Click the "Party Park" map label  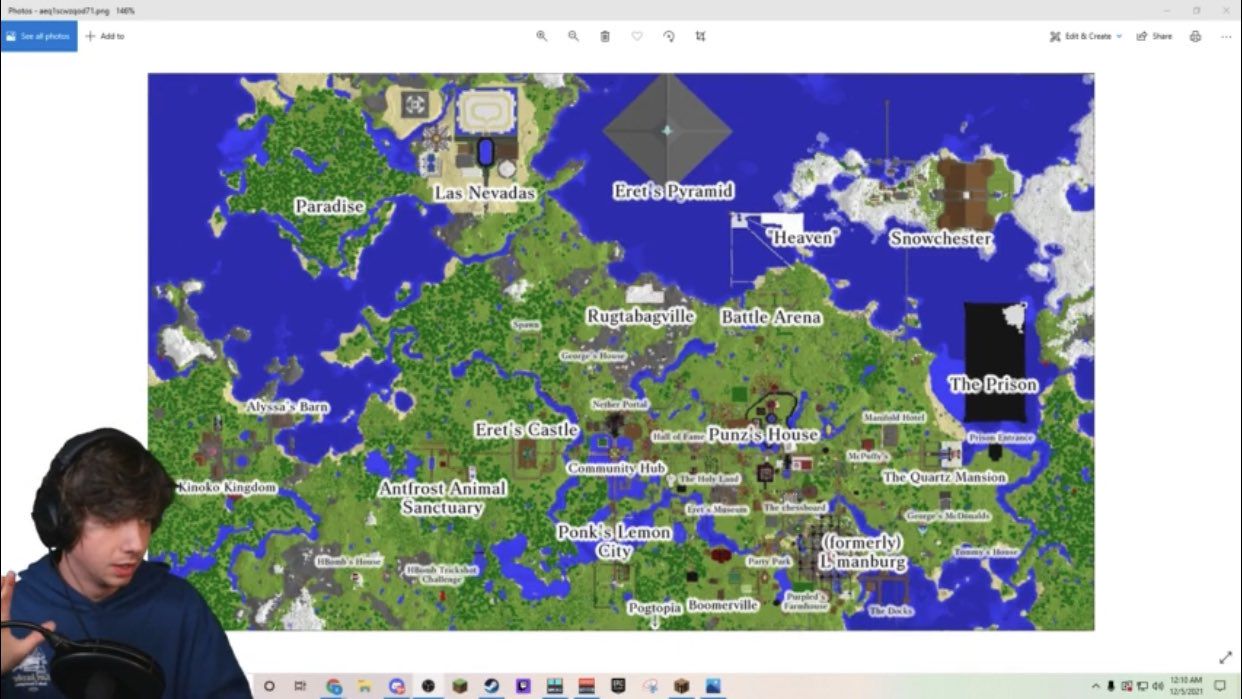click(769, 562)
